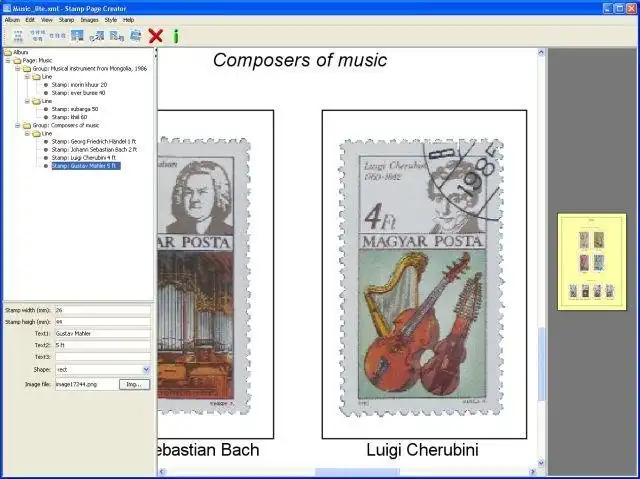Screen dimensions: 640x479
Task: Click the vertical scrollbar thumb
Action: point(541,364)
